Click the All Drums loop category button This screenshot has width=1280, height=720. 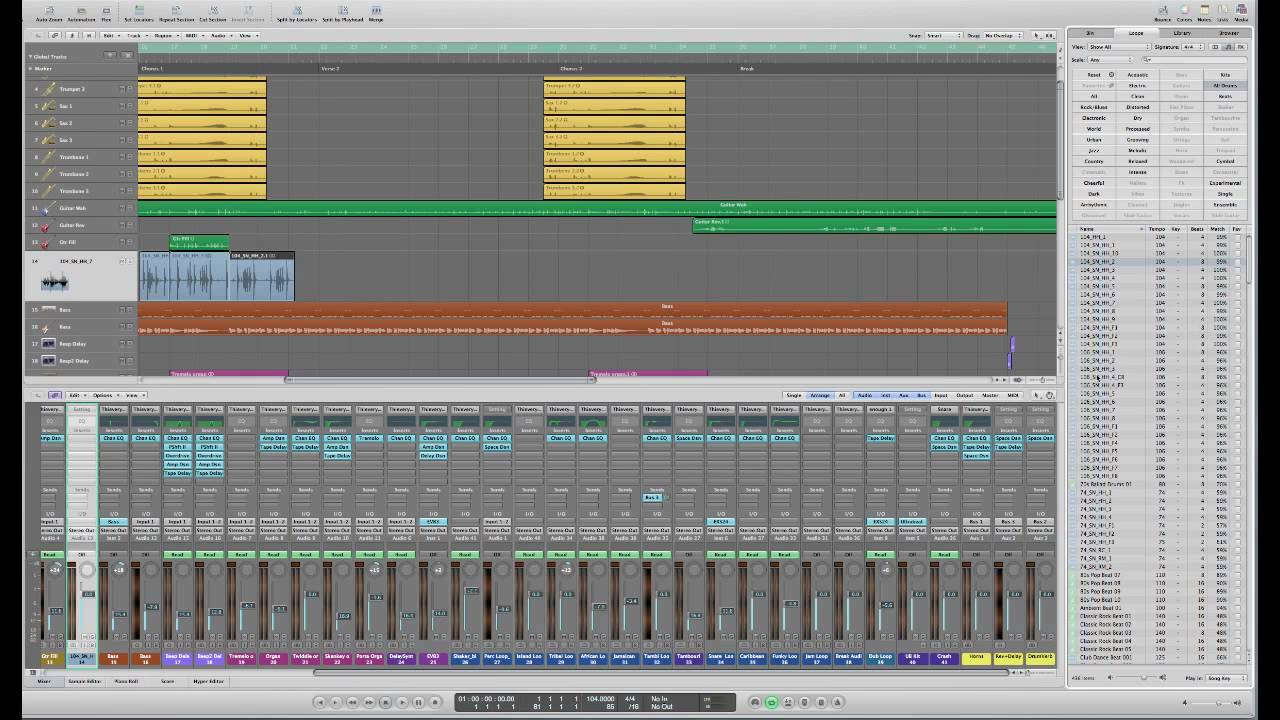click(x=1226, y=85)
